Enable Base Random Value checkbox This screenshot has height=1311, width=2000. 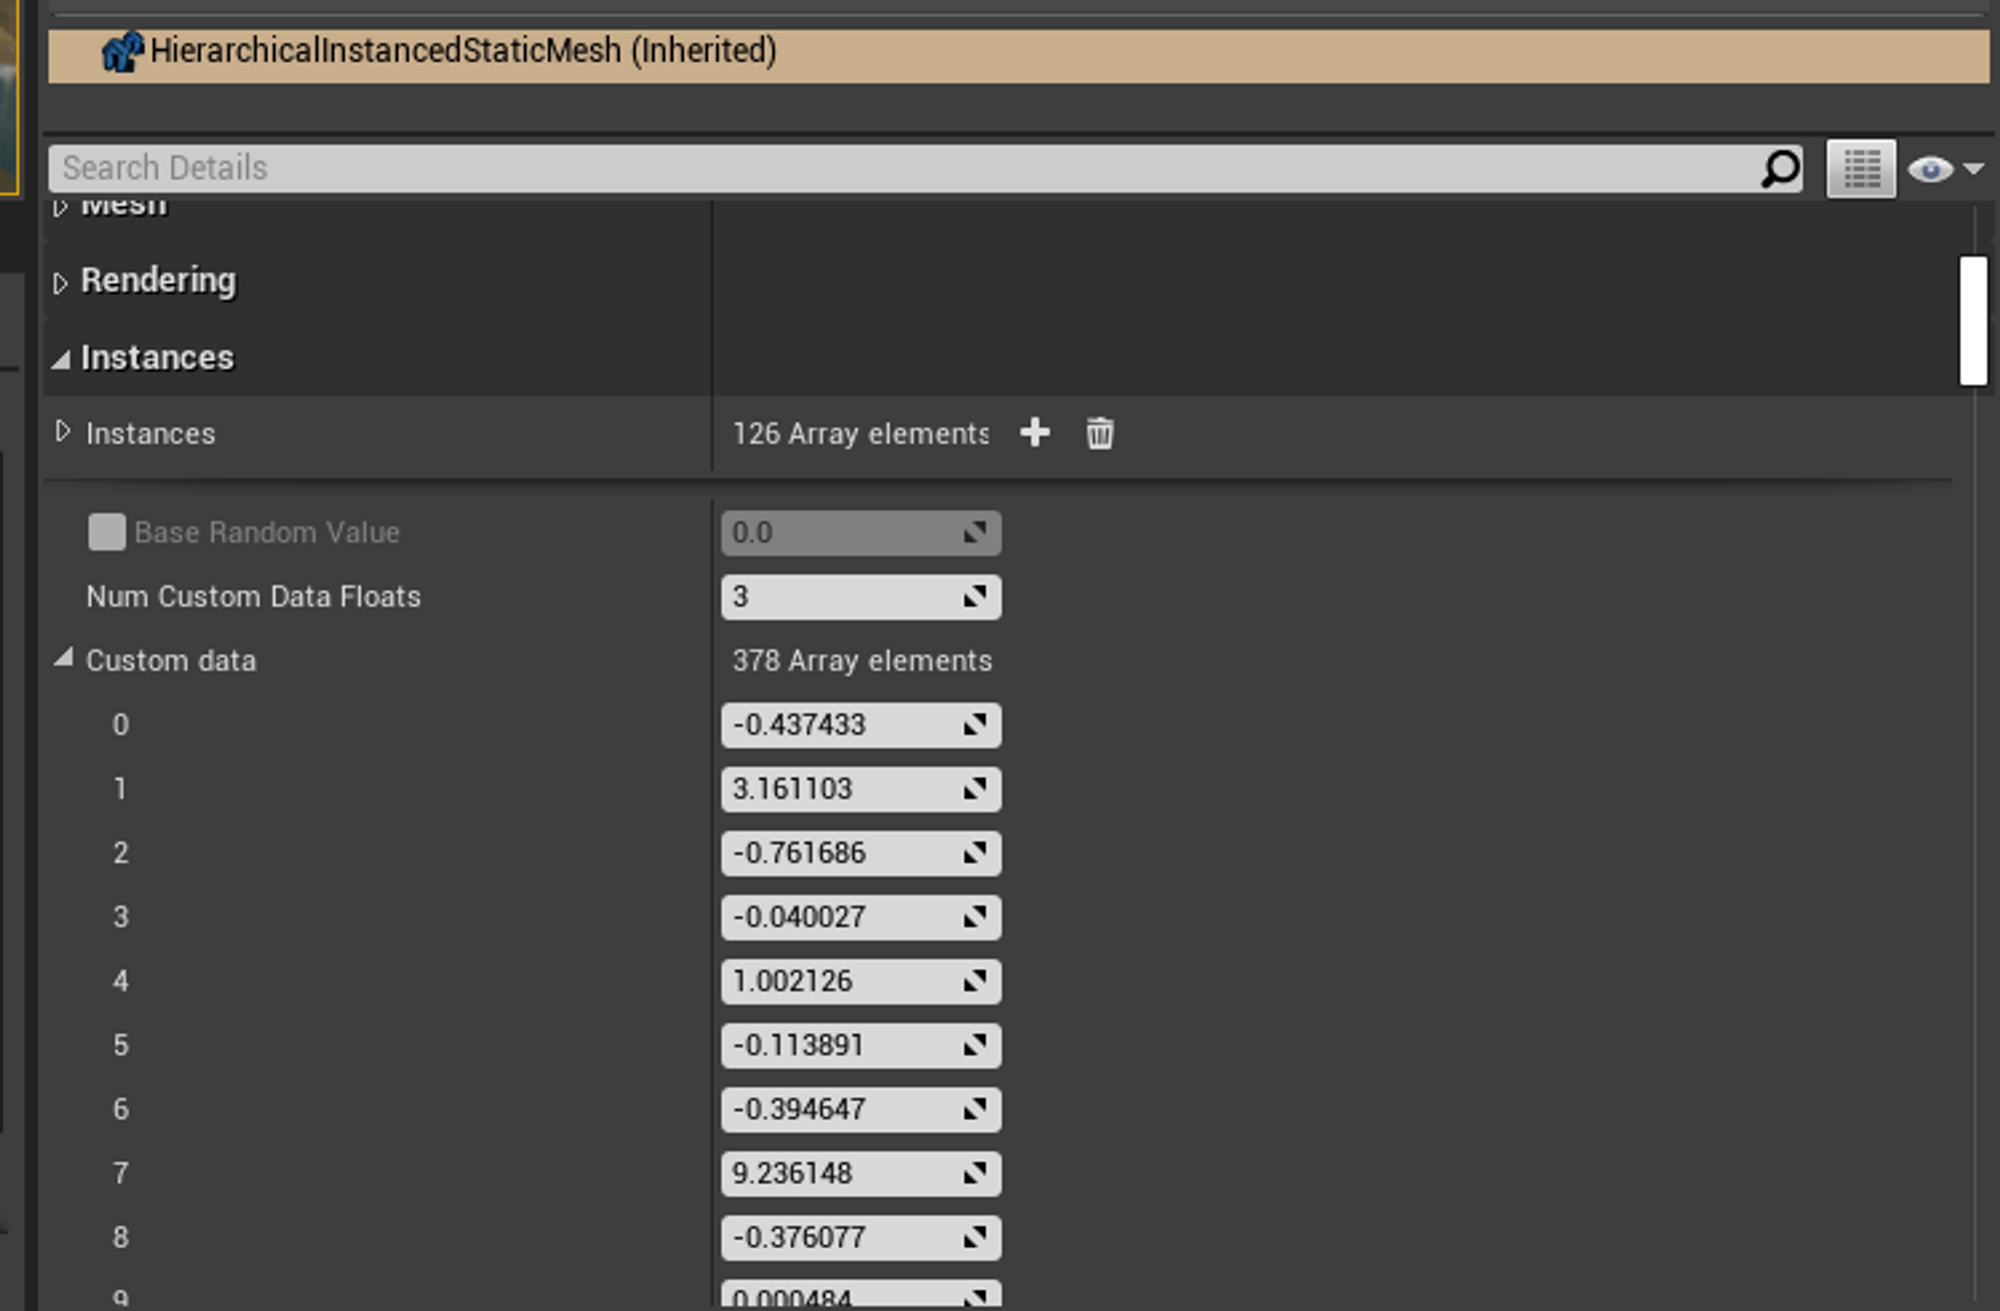click(x=107, y=532)
